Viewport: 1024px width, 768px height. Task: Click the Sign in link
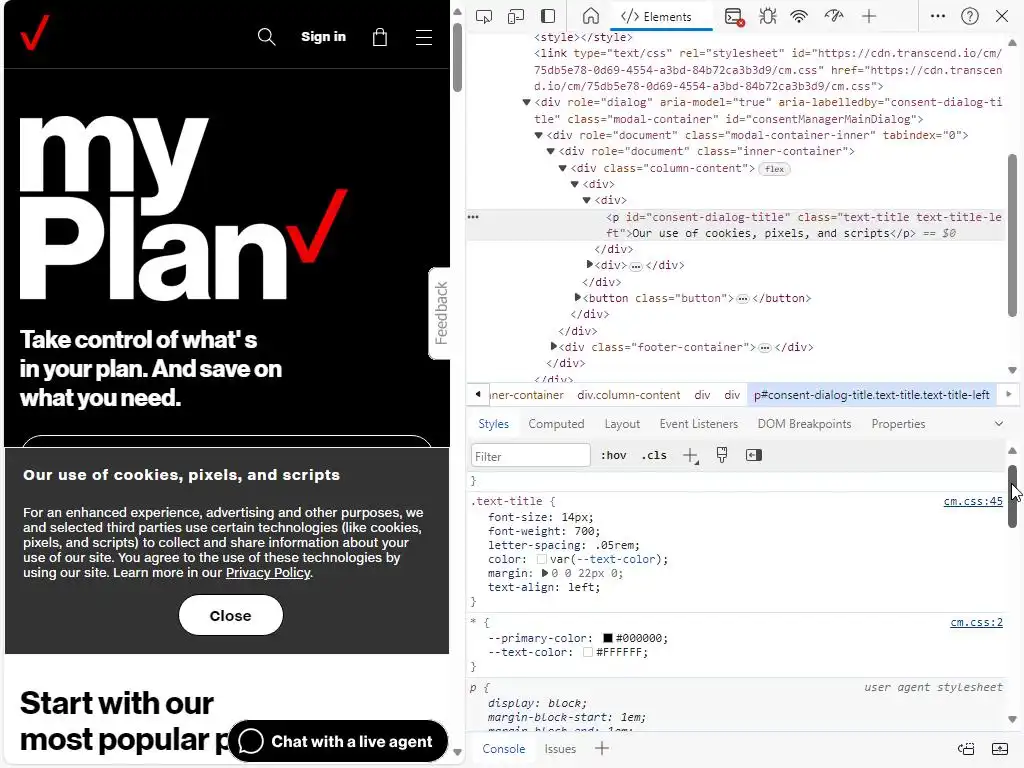[323, 37]
